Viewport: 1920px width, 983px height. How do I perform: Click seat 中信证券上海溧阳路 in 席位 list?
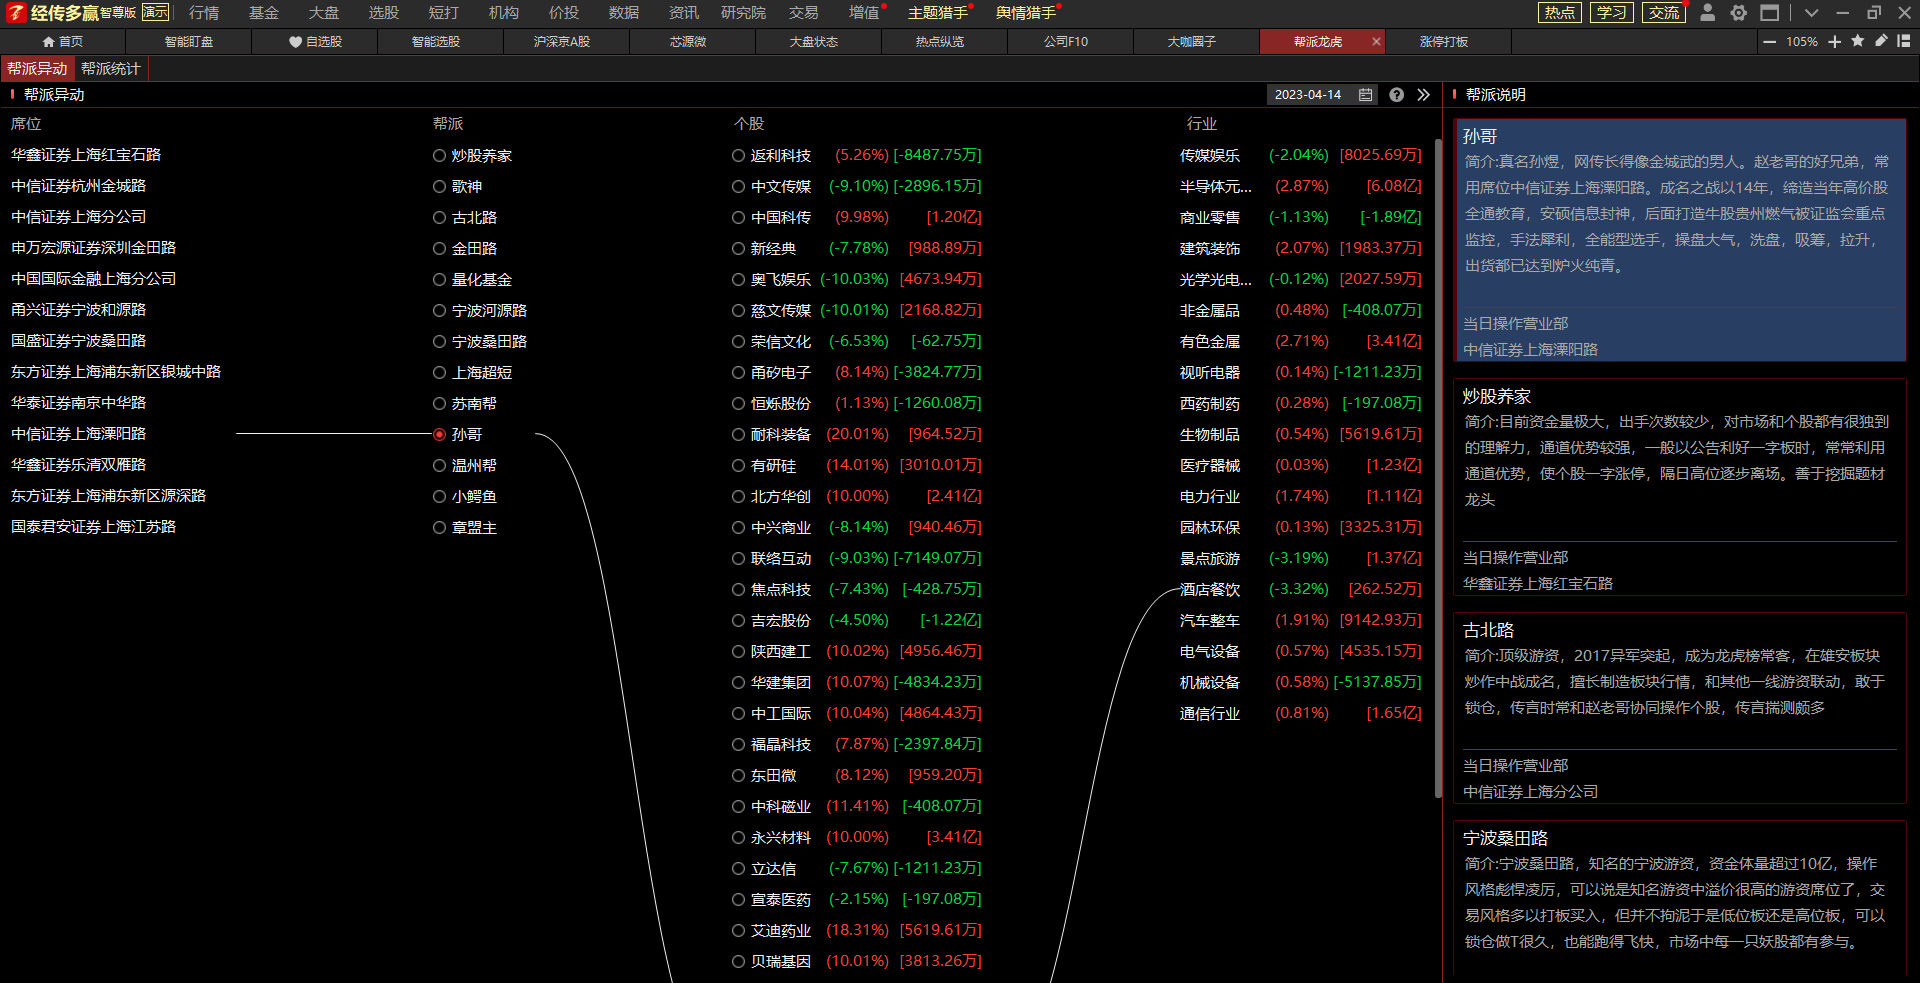coord(79,434)
